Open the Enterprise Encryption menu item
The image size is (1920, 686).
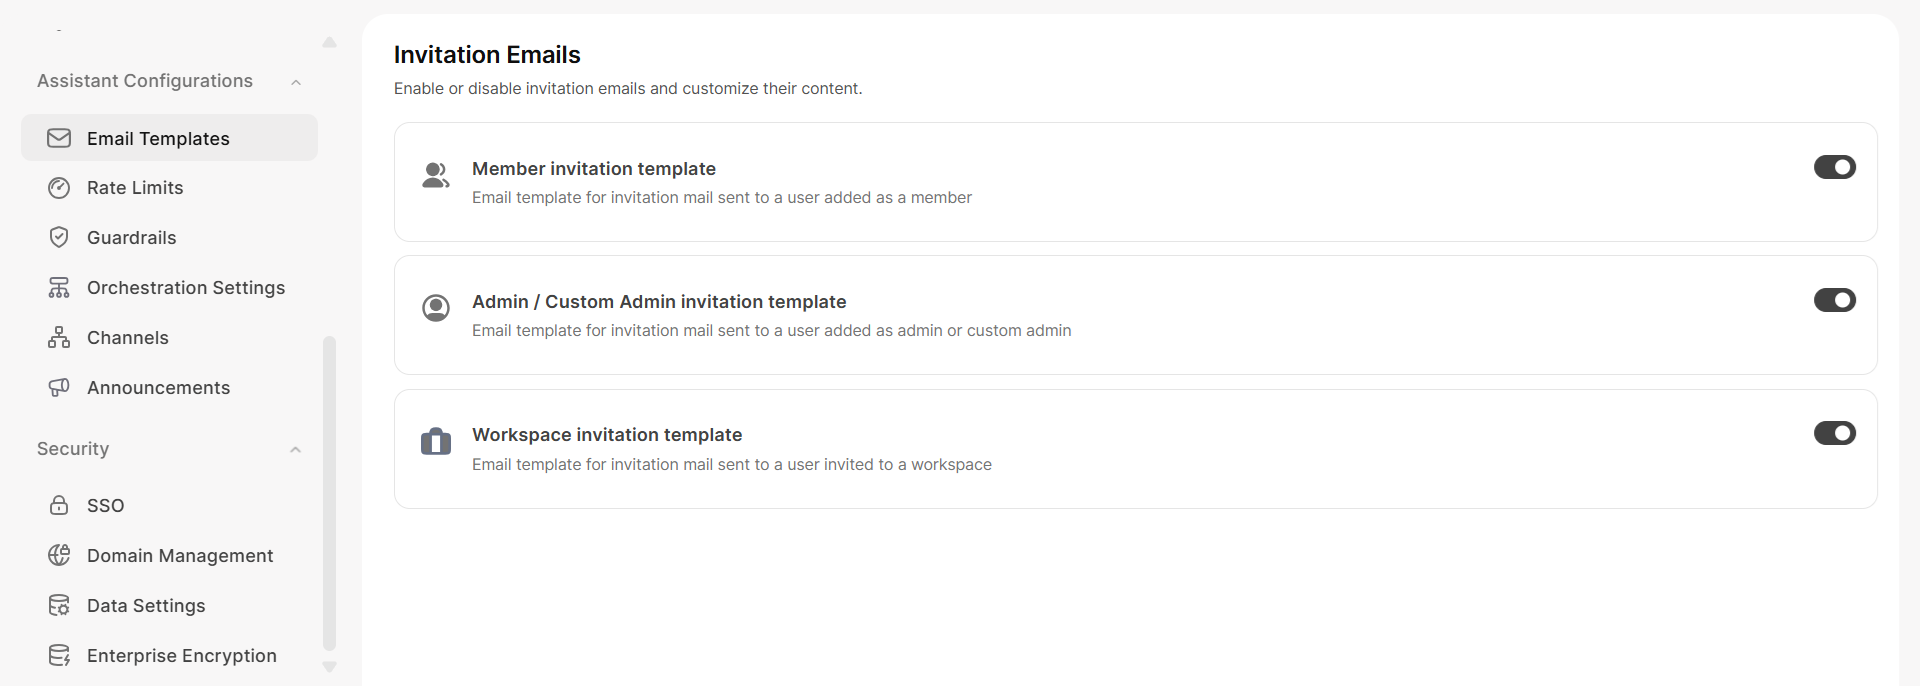(x=181, y=656)
